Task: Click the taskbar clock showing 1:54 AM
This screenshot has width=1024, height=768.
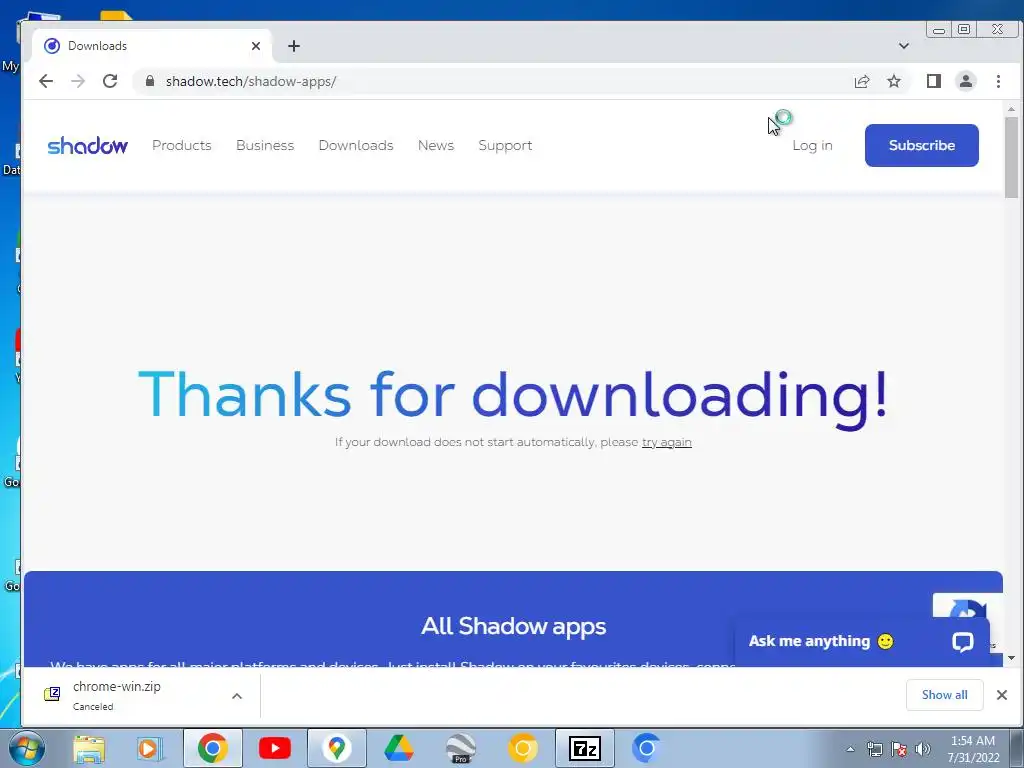Action: tap(973, 749)
